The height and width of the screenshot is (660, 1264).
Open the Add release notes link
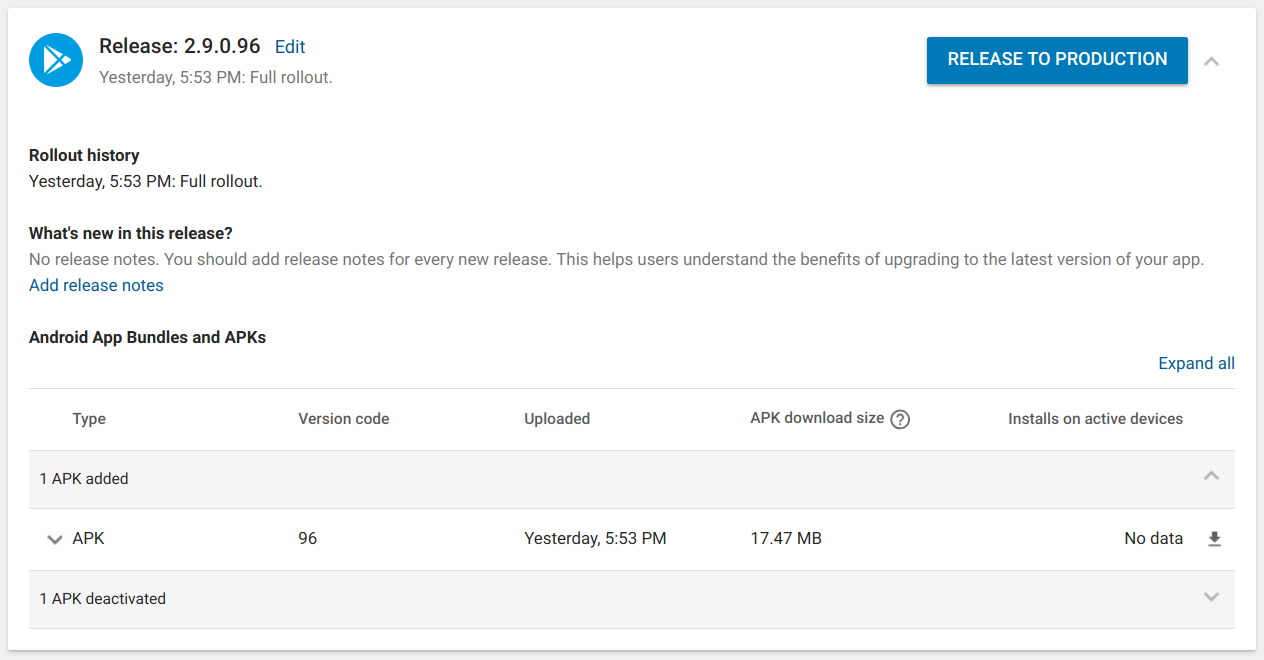tap(96, 285)
